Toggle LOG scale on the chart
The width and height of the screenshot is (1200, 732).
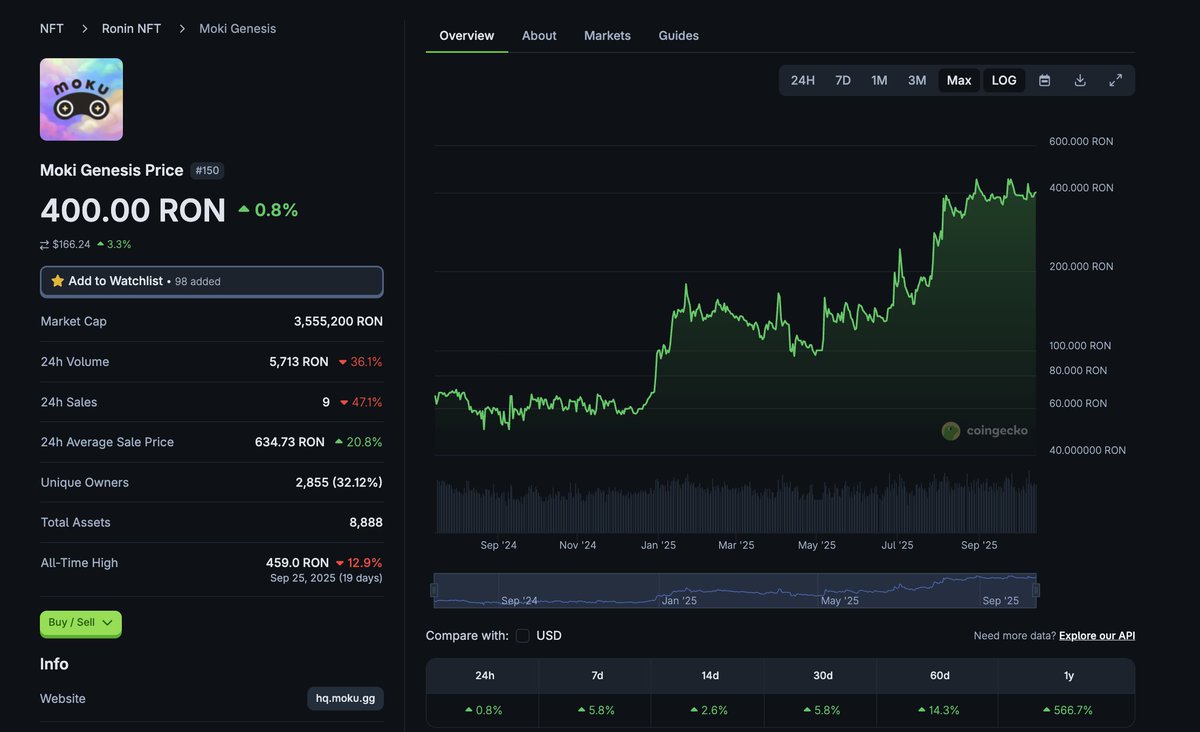(x=1003, y=80)
